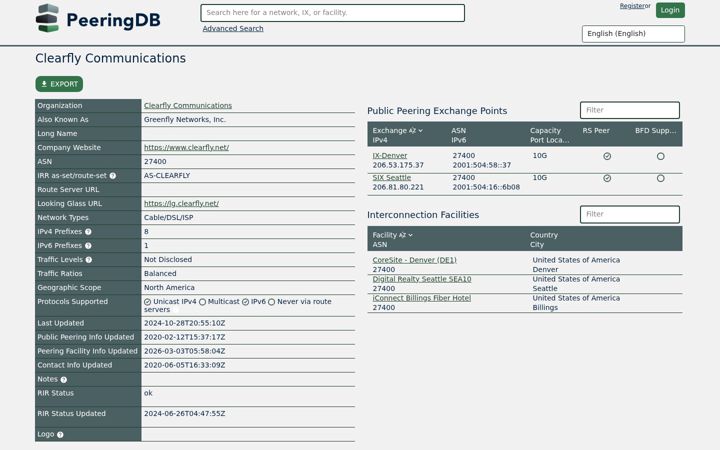Open the Register link
Viewport: 720px width, 450px height.
(x=632, y=6)
